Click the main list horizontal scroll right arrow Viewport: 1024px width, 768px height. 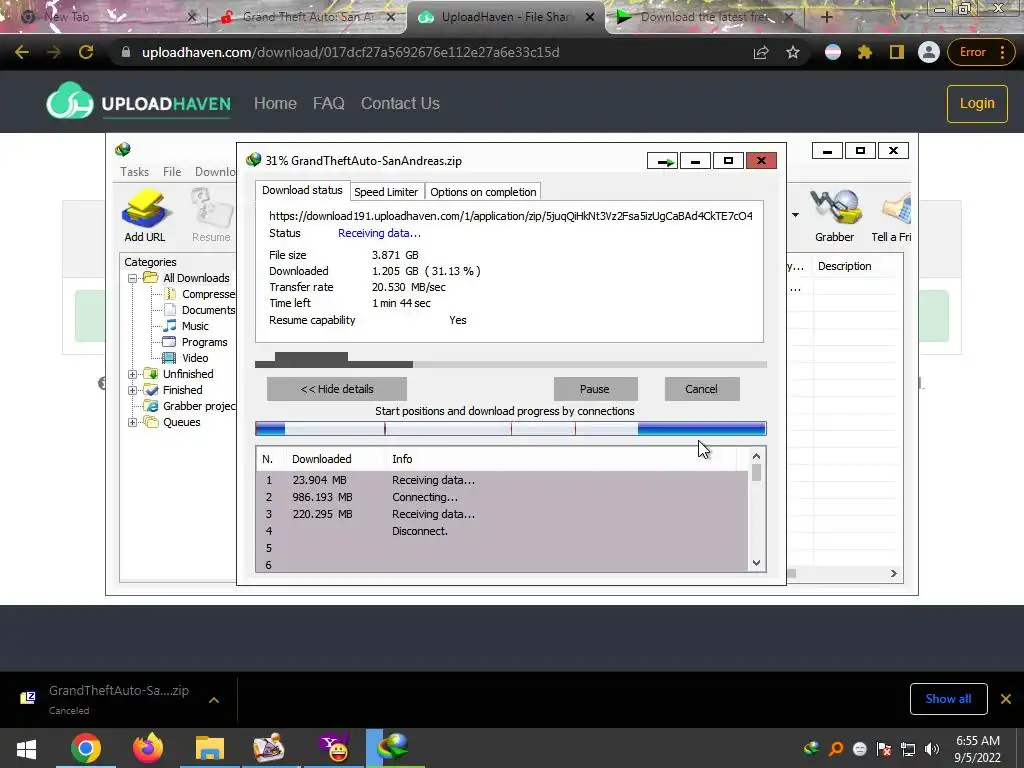pos(894,573)
